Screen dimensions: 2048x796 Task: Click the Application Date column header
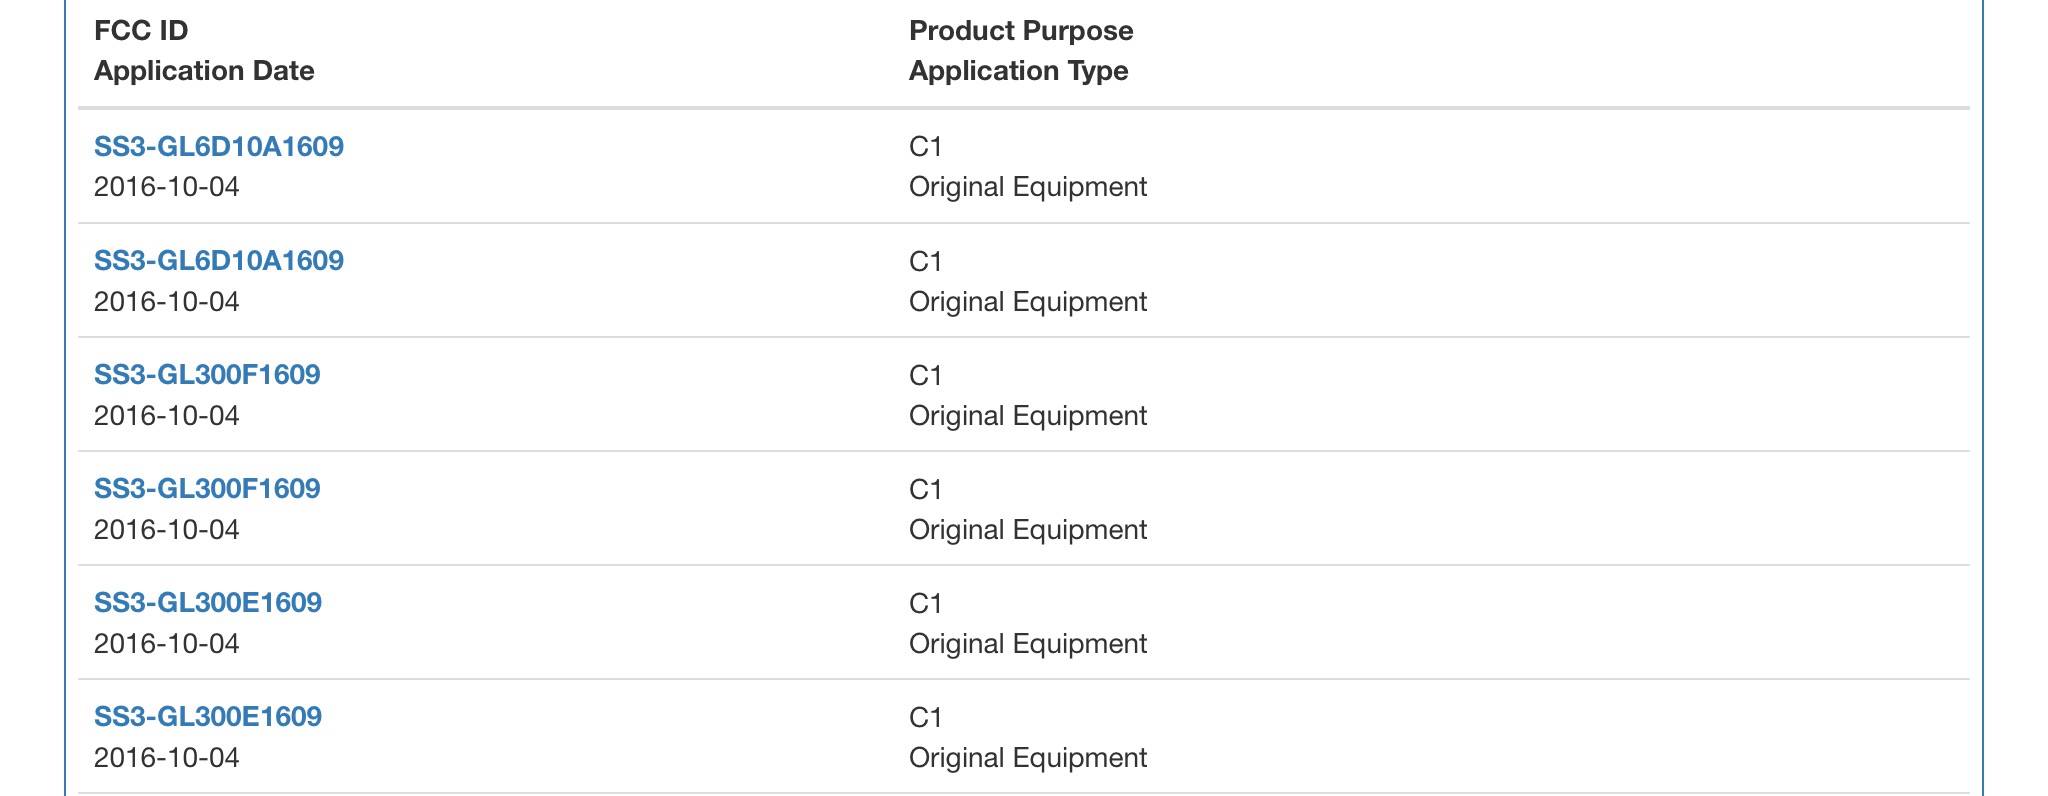click(x=204, y=71)
